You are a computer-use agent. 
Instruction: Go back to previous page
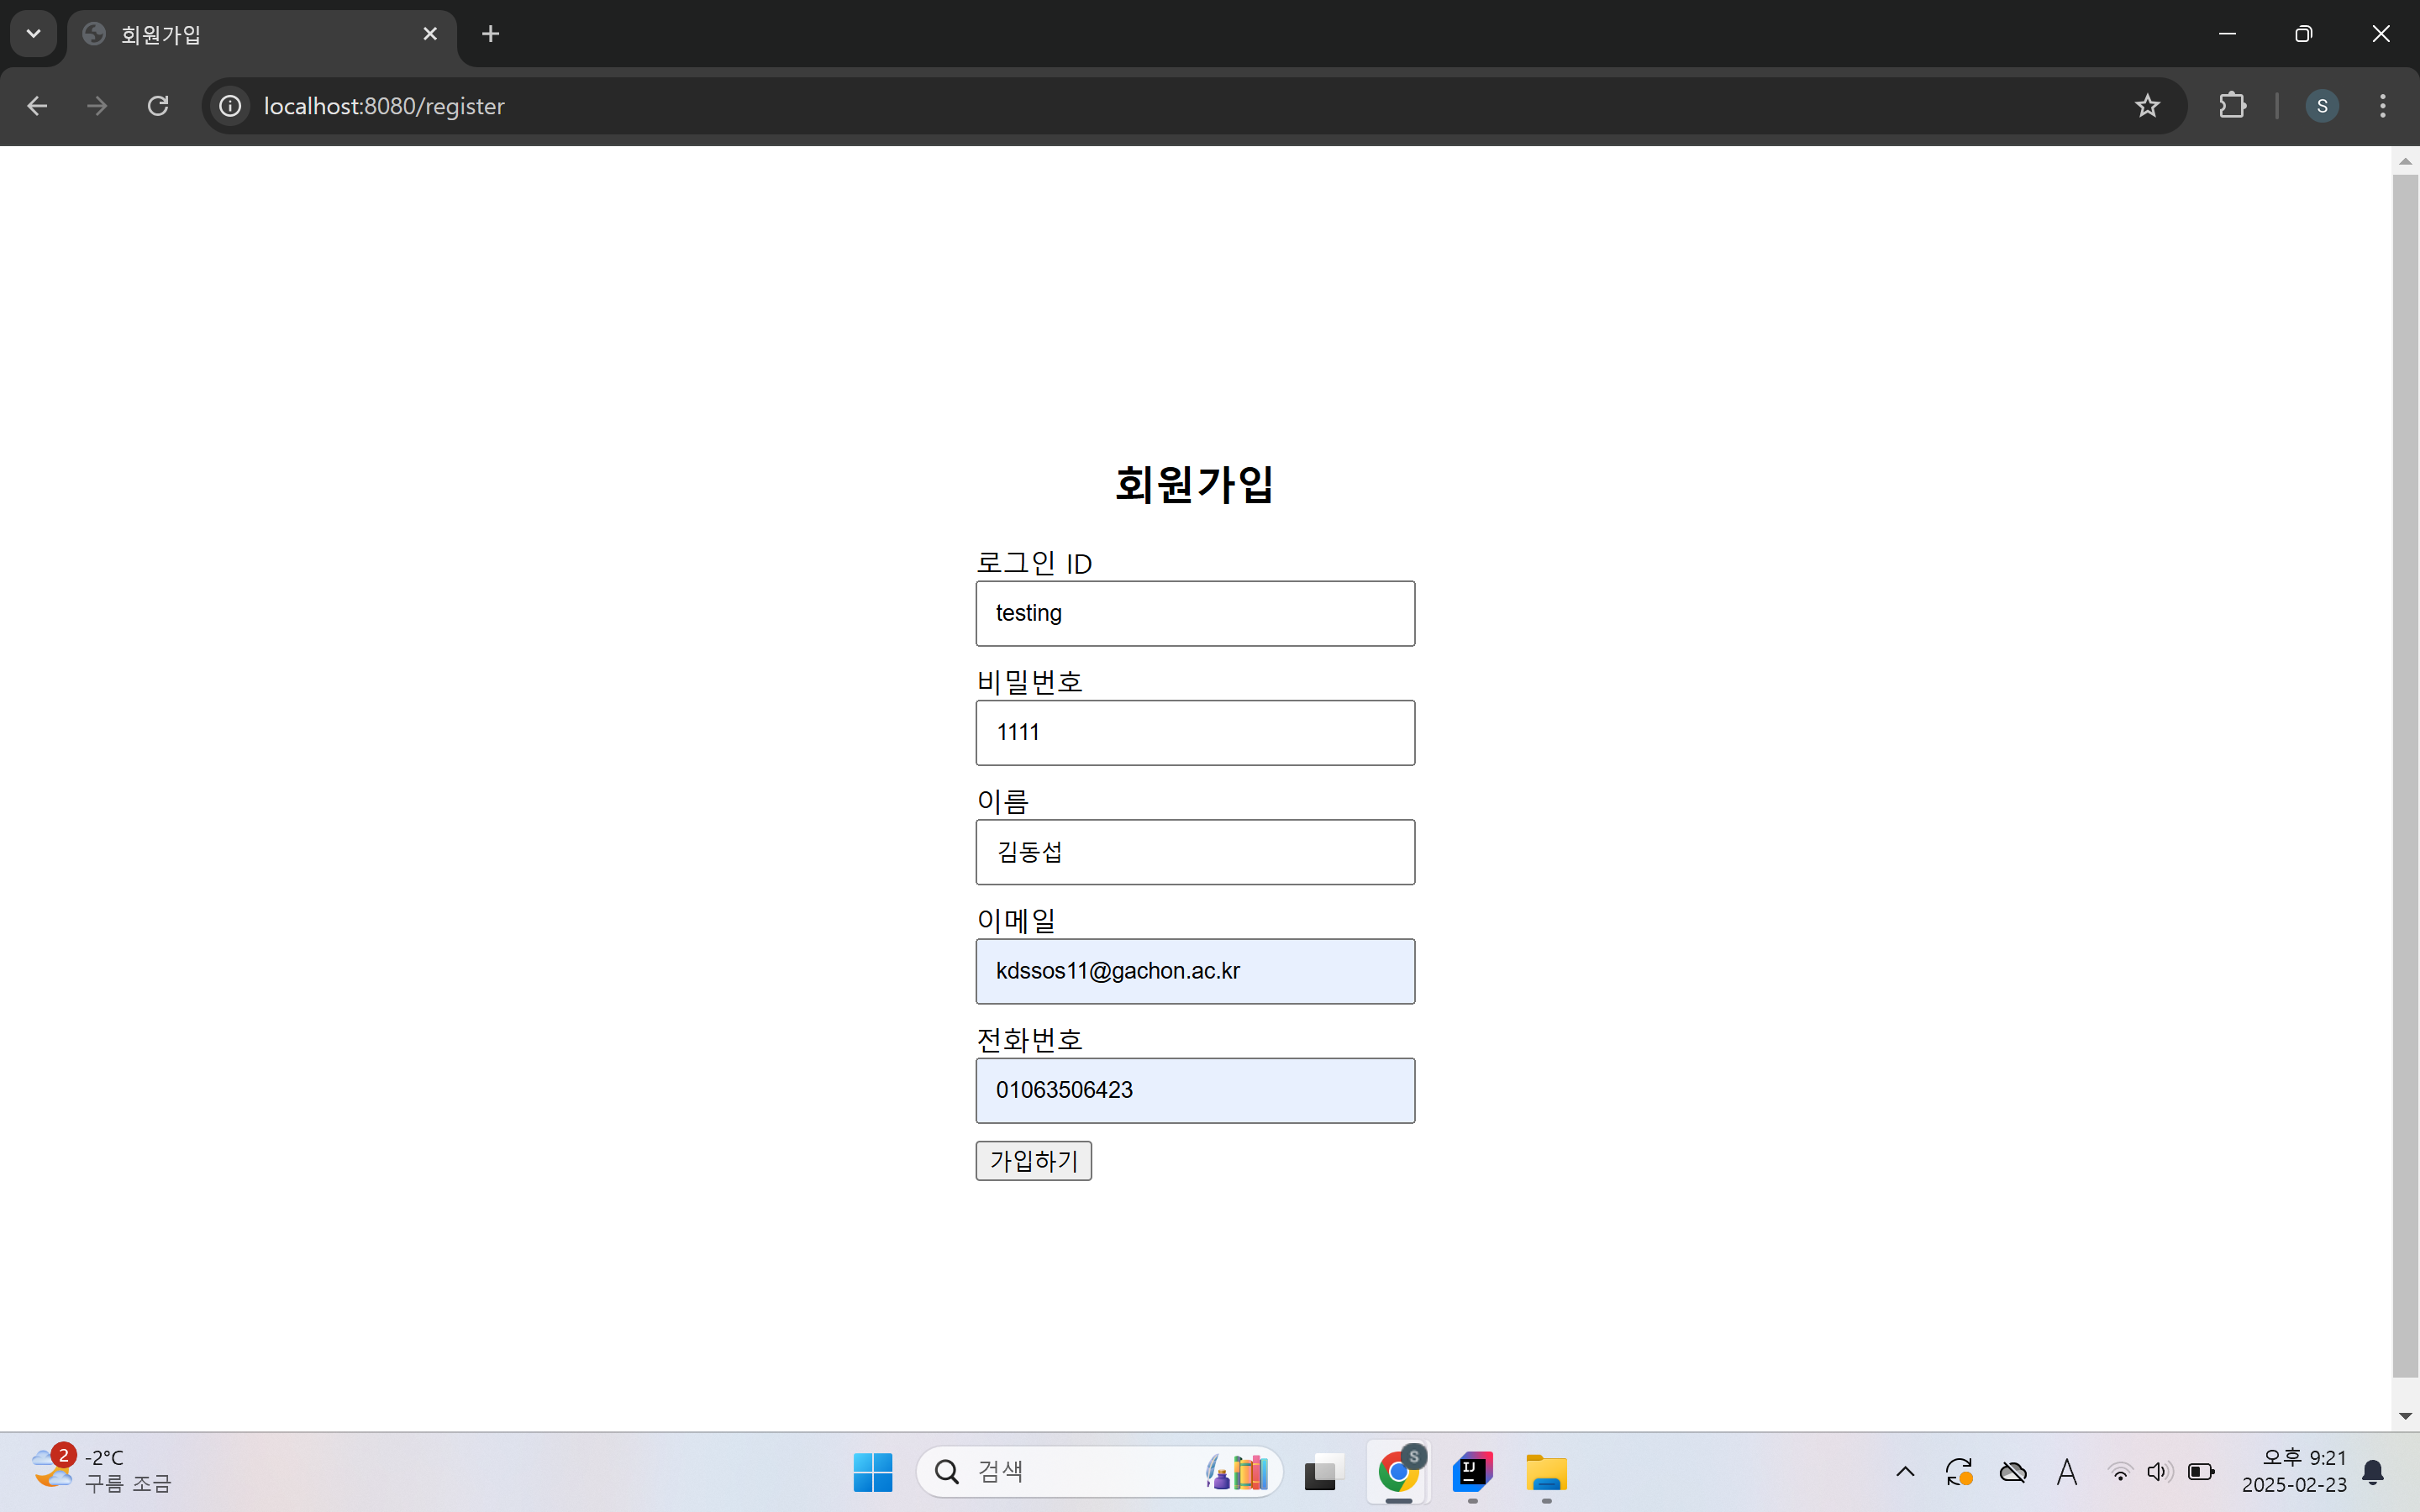click(37, 106)
